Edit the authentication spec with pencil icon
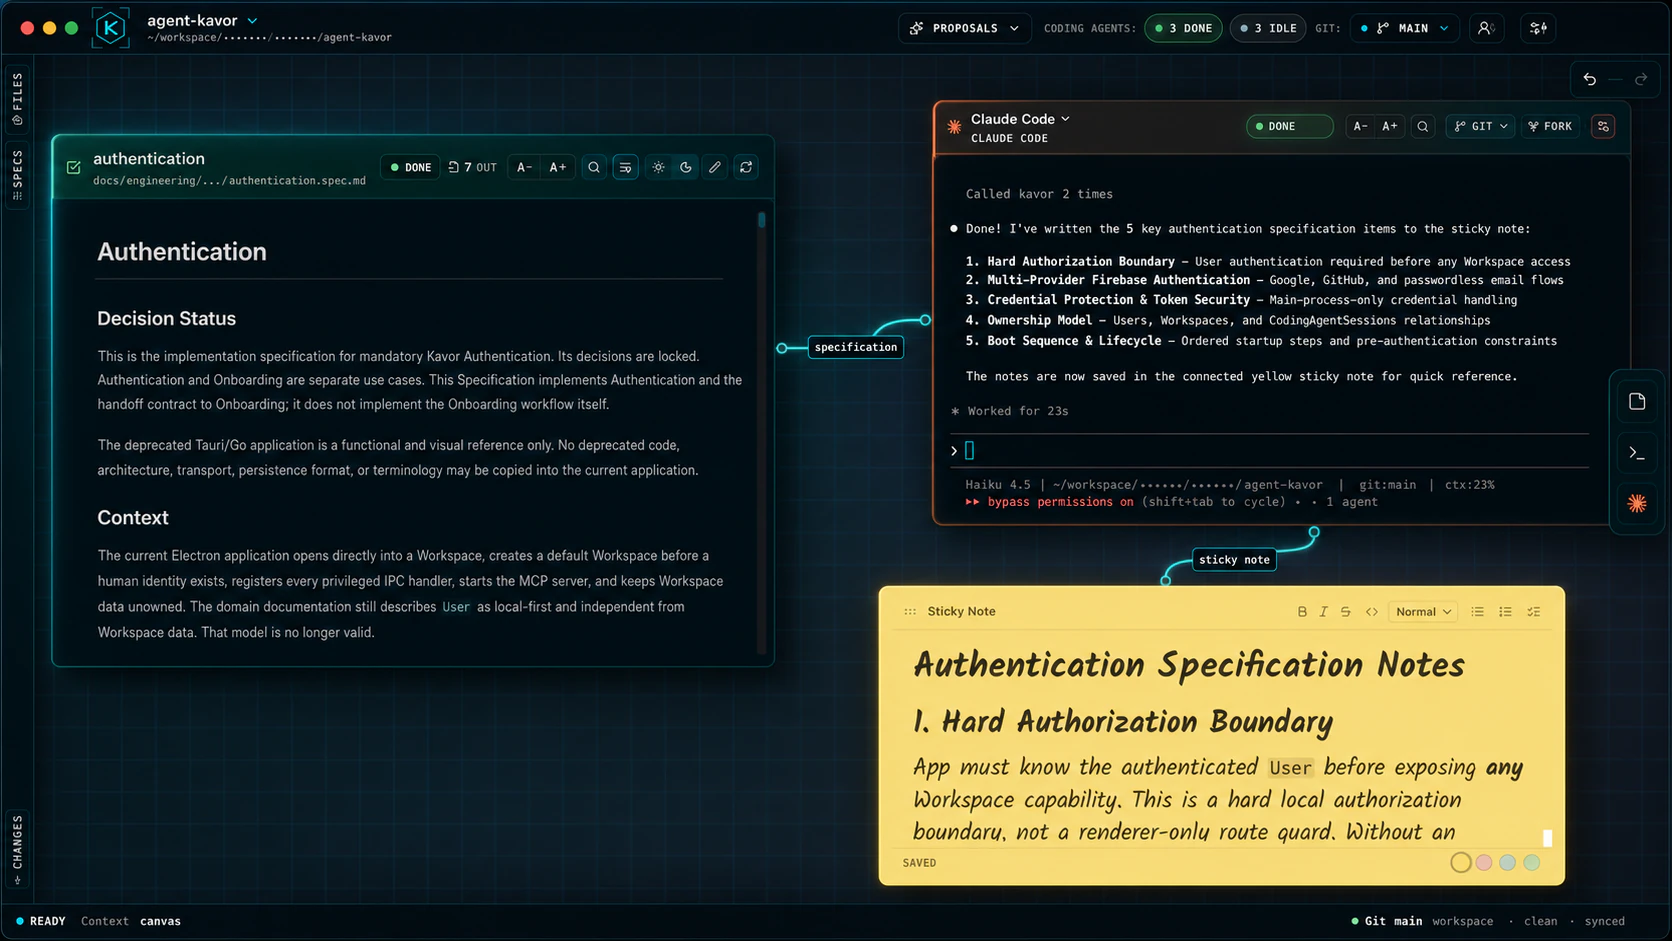 (x=715, y=168)
